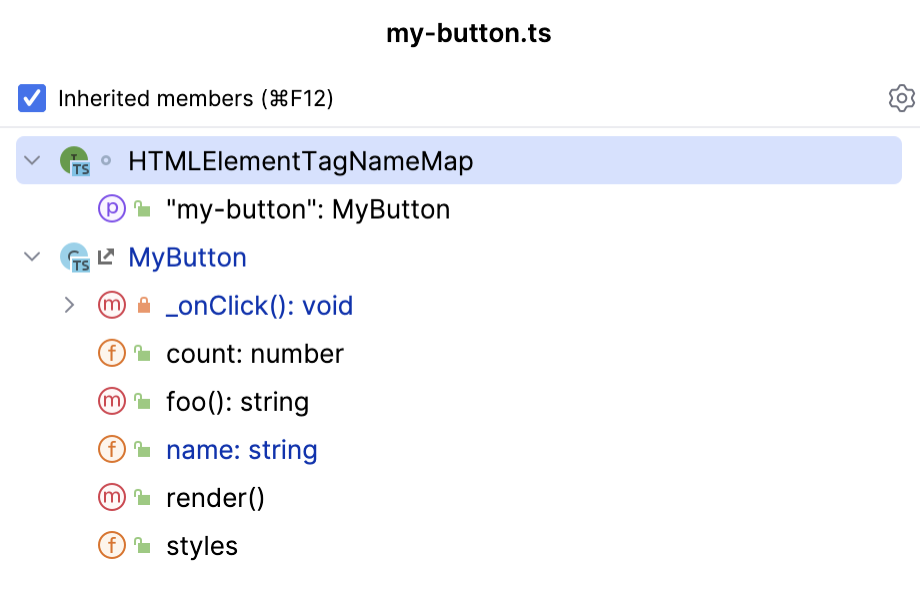Collapse the HTMLElementTagNameMap node
Viewport: 920px width, 600px height.
coord(31,160)
